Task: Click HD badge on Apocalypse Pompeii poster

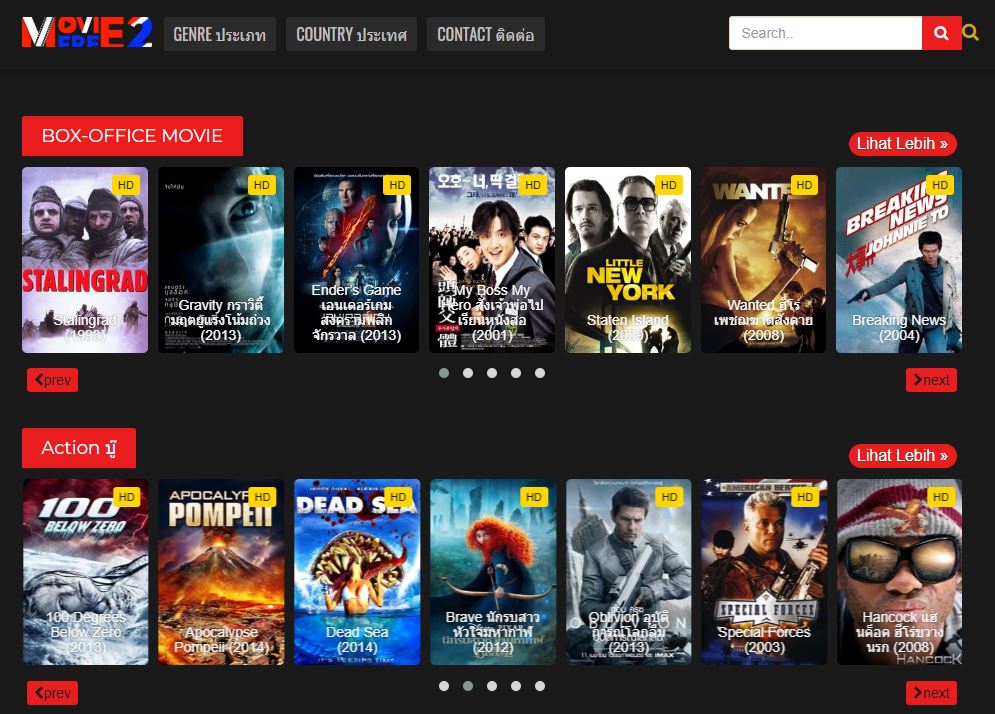Action: tap(263, 497)
